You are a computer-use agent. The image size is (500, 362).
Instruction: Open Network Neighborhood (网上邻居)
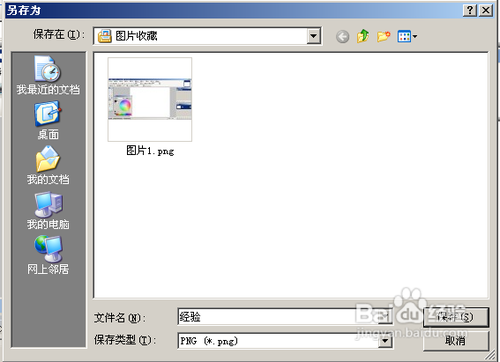[x=48, y=255]
